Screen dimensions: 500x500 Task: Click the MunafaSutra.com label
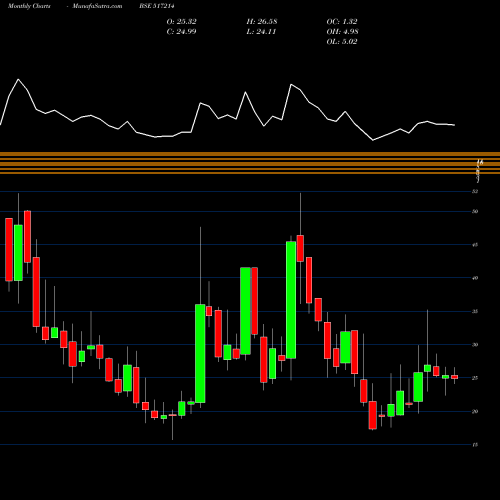click(x=97, y=6)
